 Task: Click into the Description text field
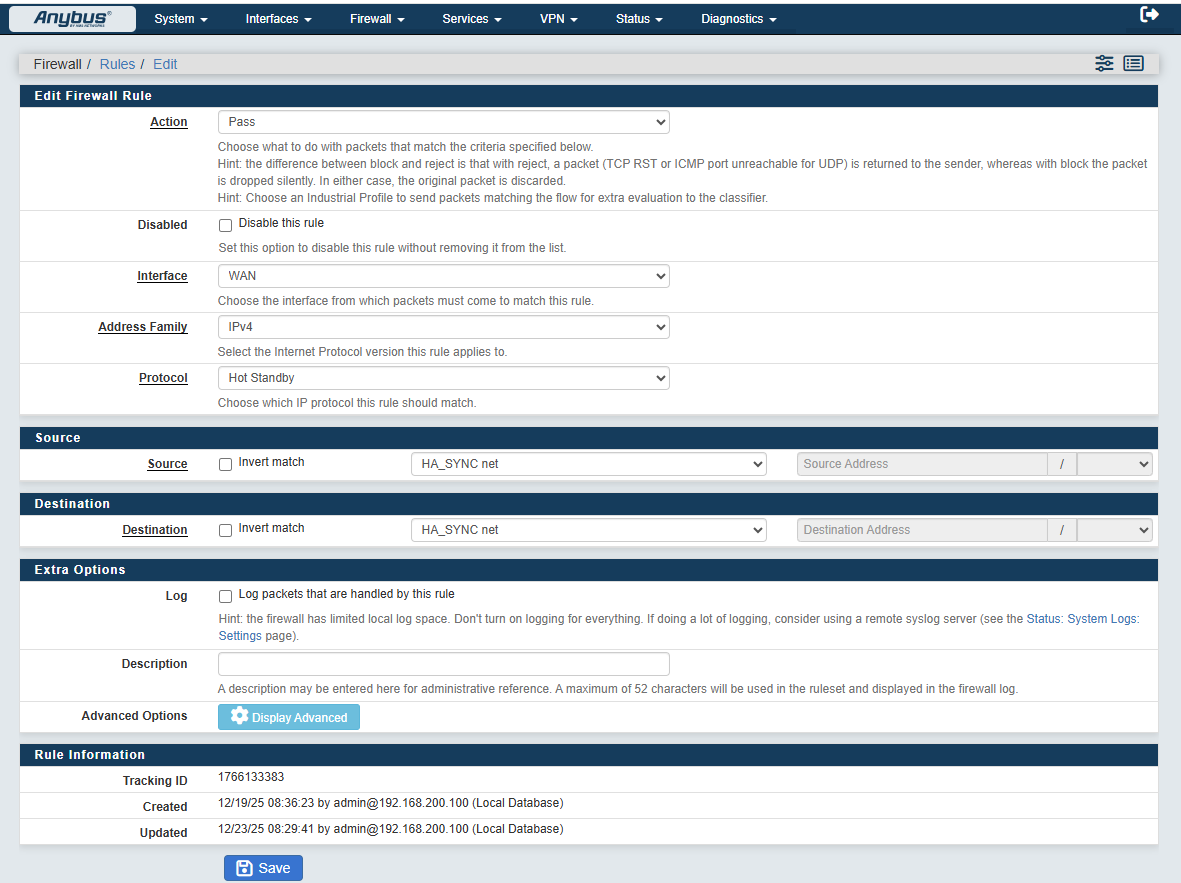click(443, 664)
